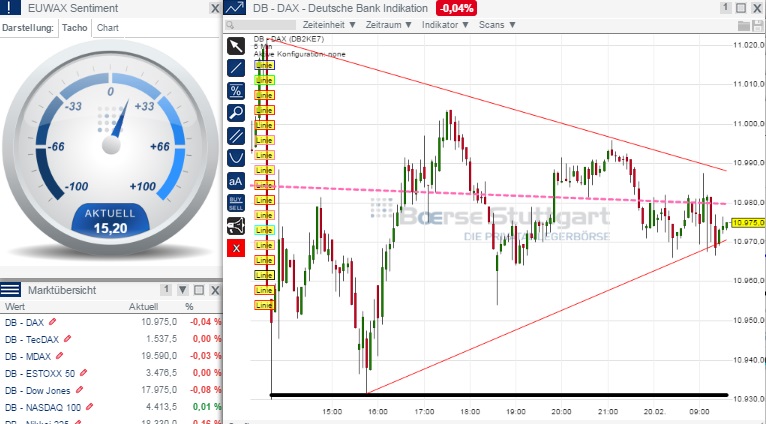The height and width of the screenshot is (424, 766).
Task: Click the yellow 10.975,0 price label
Action: coord(748,223)
